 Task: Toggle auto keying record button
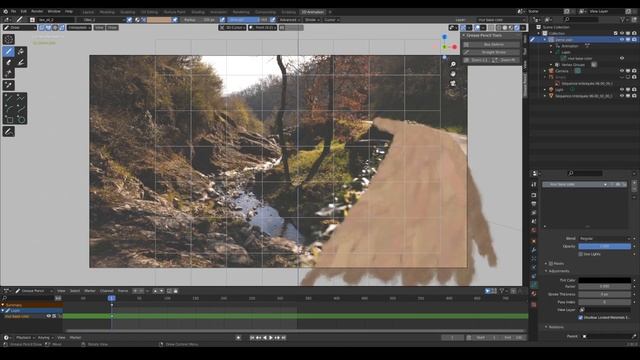238,338
